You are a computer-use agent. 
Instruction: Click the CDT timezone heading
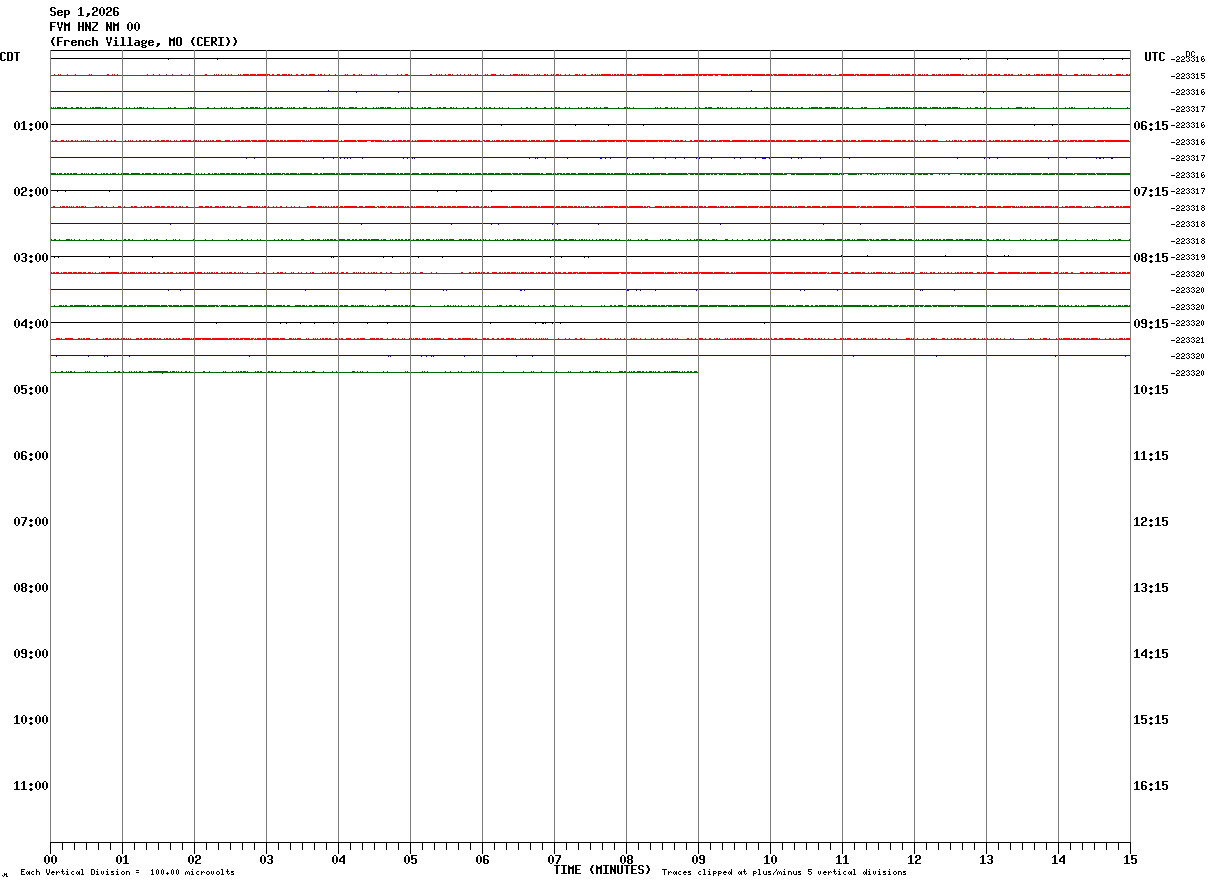tap(10, 57)
